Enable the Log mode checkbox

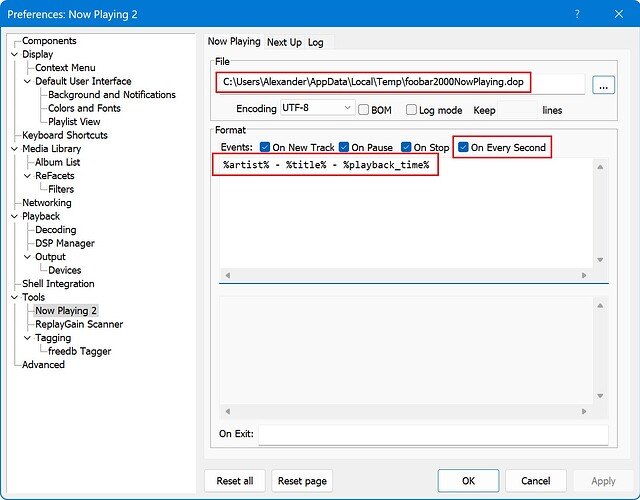point(411,110)
